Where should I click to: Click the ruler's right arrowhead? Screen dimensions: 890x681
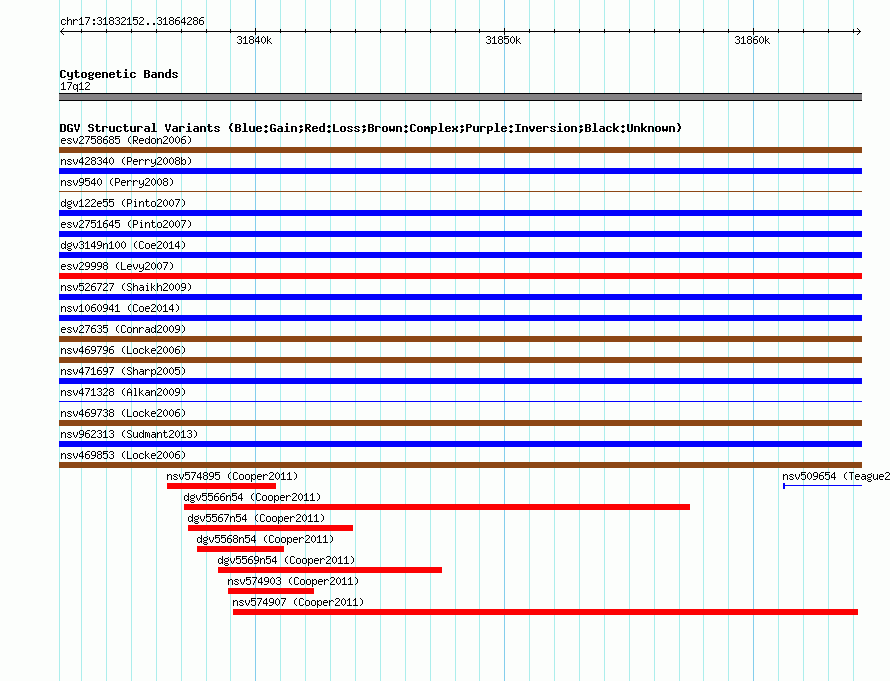858,32
